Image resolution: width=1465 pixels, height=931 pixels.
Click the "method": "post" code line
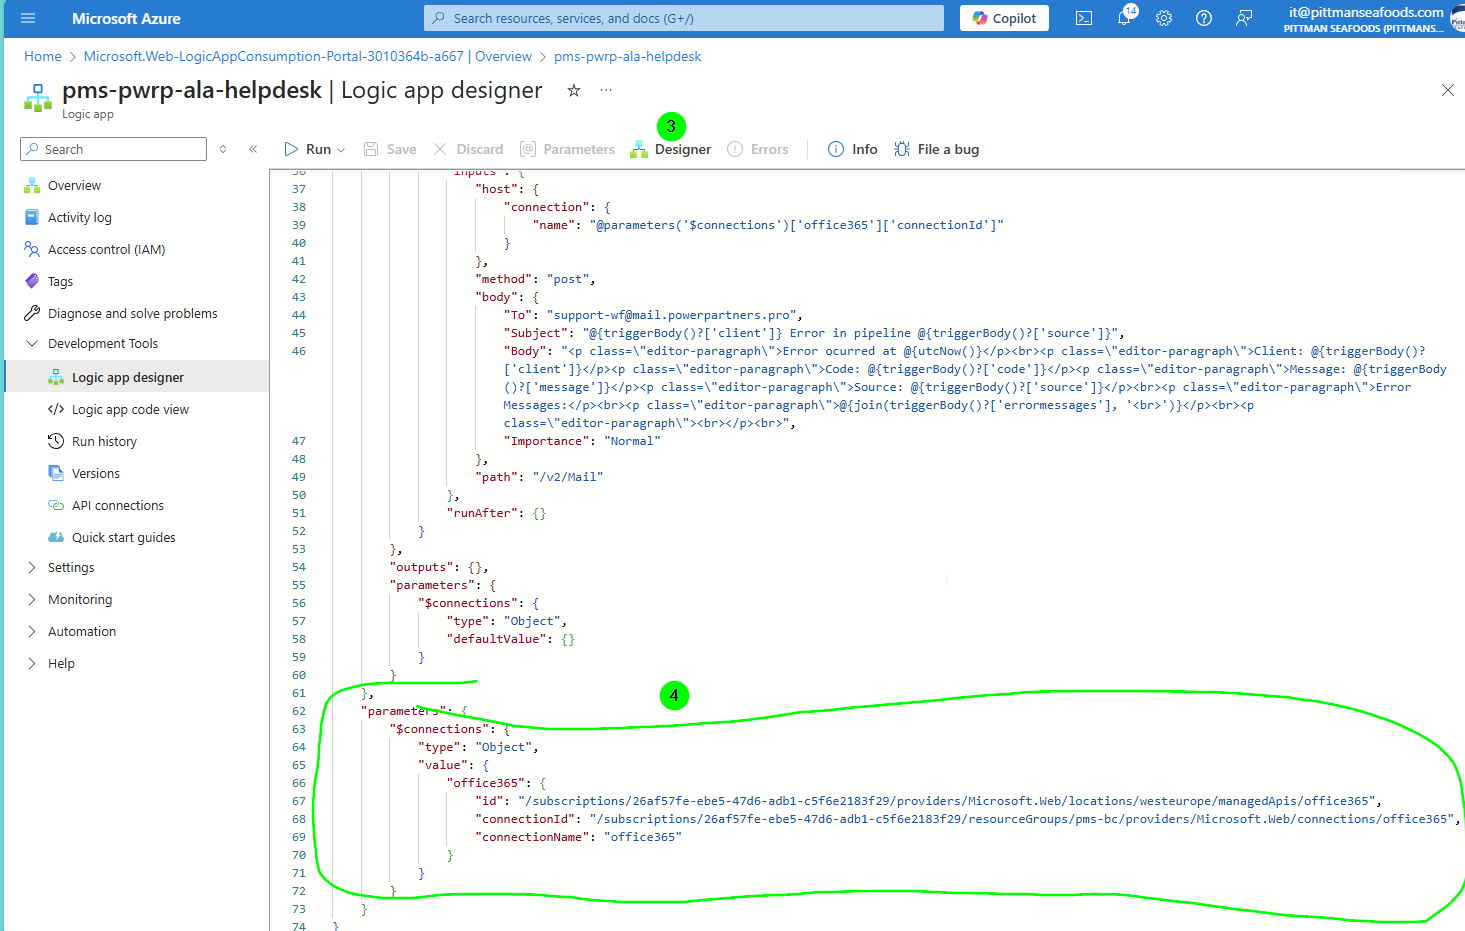click(535, 279)
